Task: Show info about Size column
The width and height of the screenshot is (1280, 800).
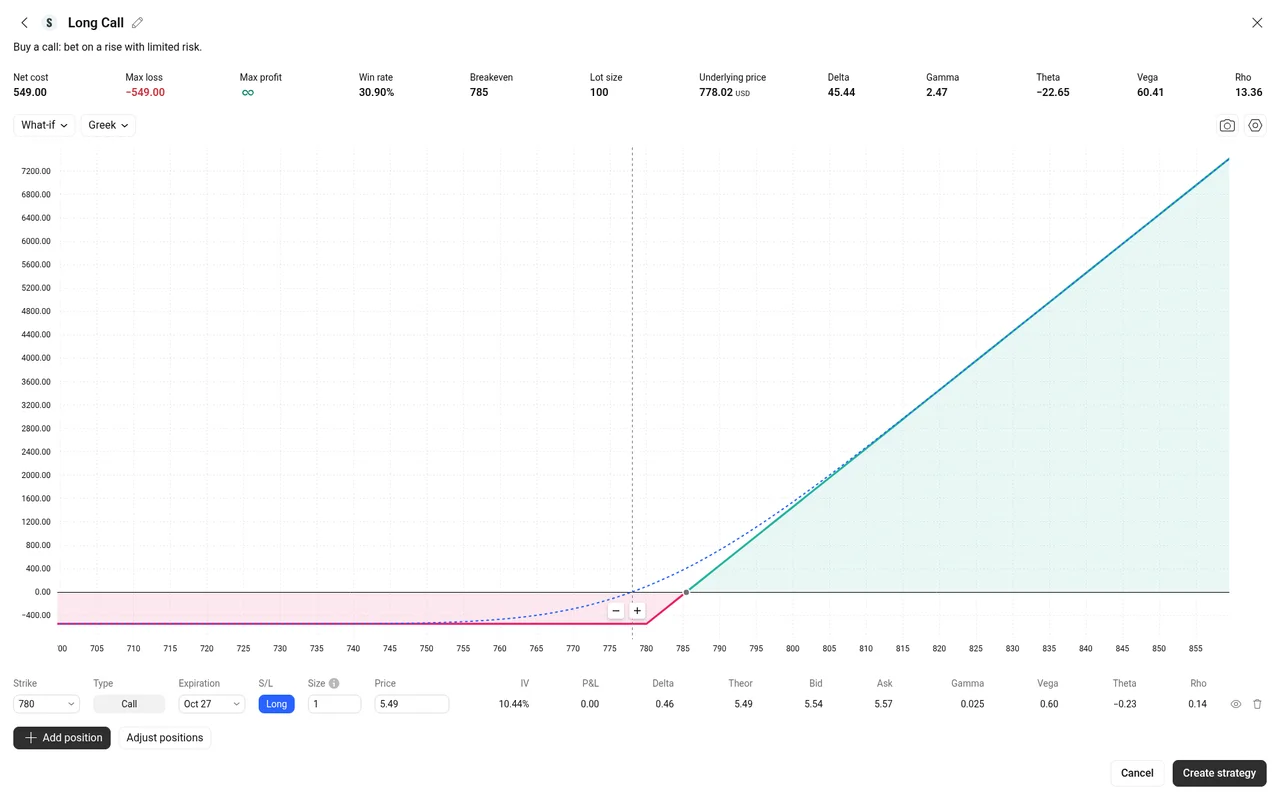Action: coord(334,684)
